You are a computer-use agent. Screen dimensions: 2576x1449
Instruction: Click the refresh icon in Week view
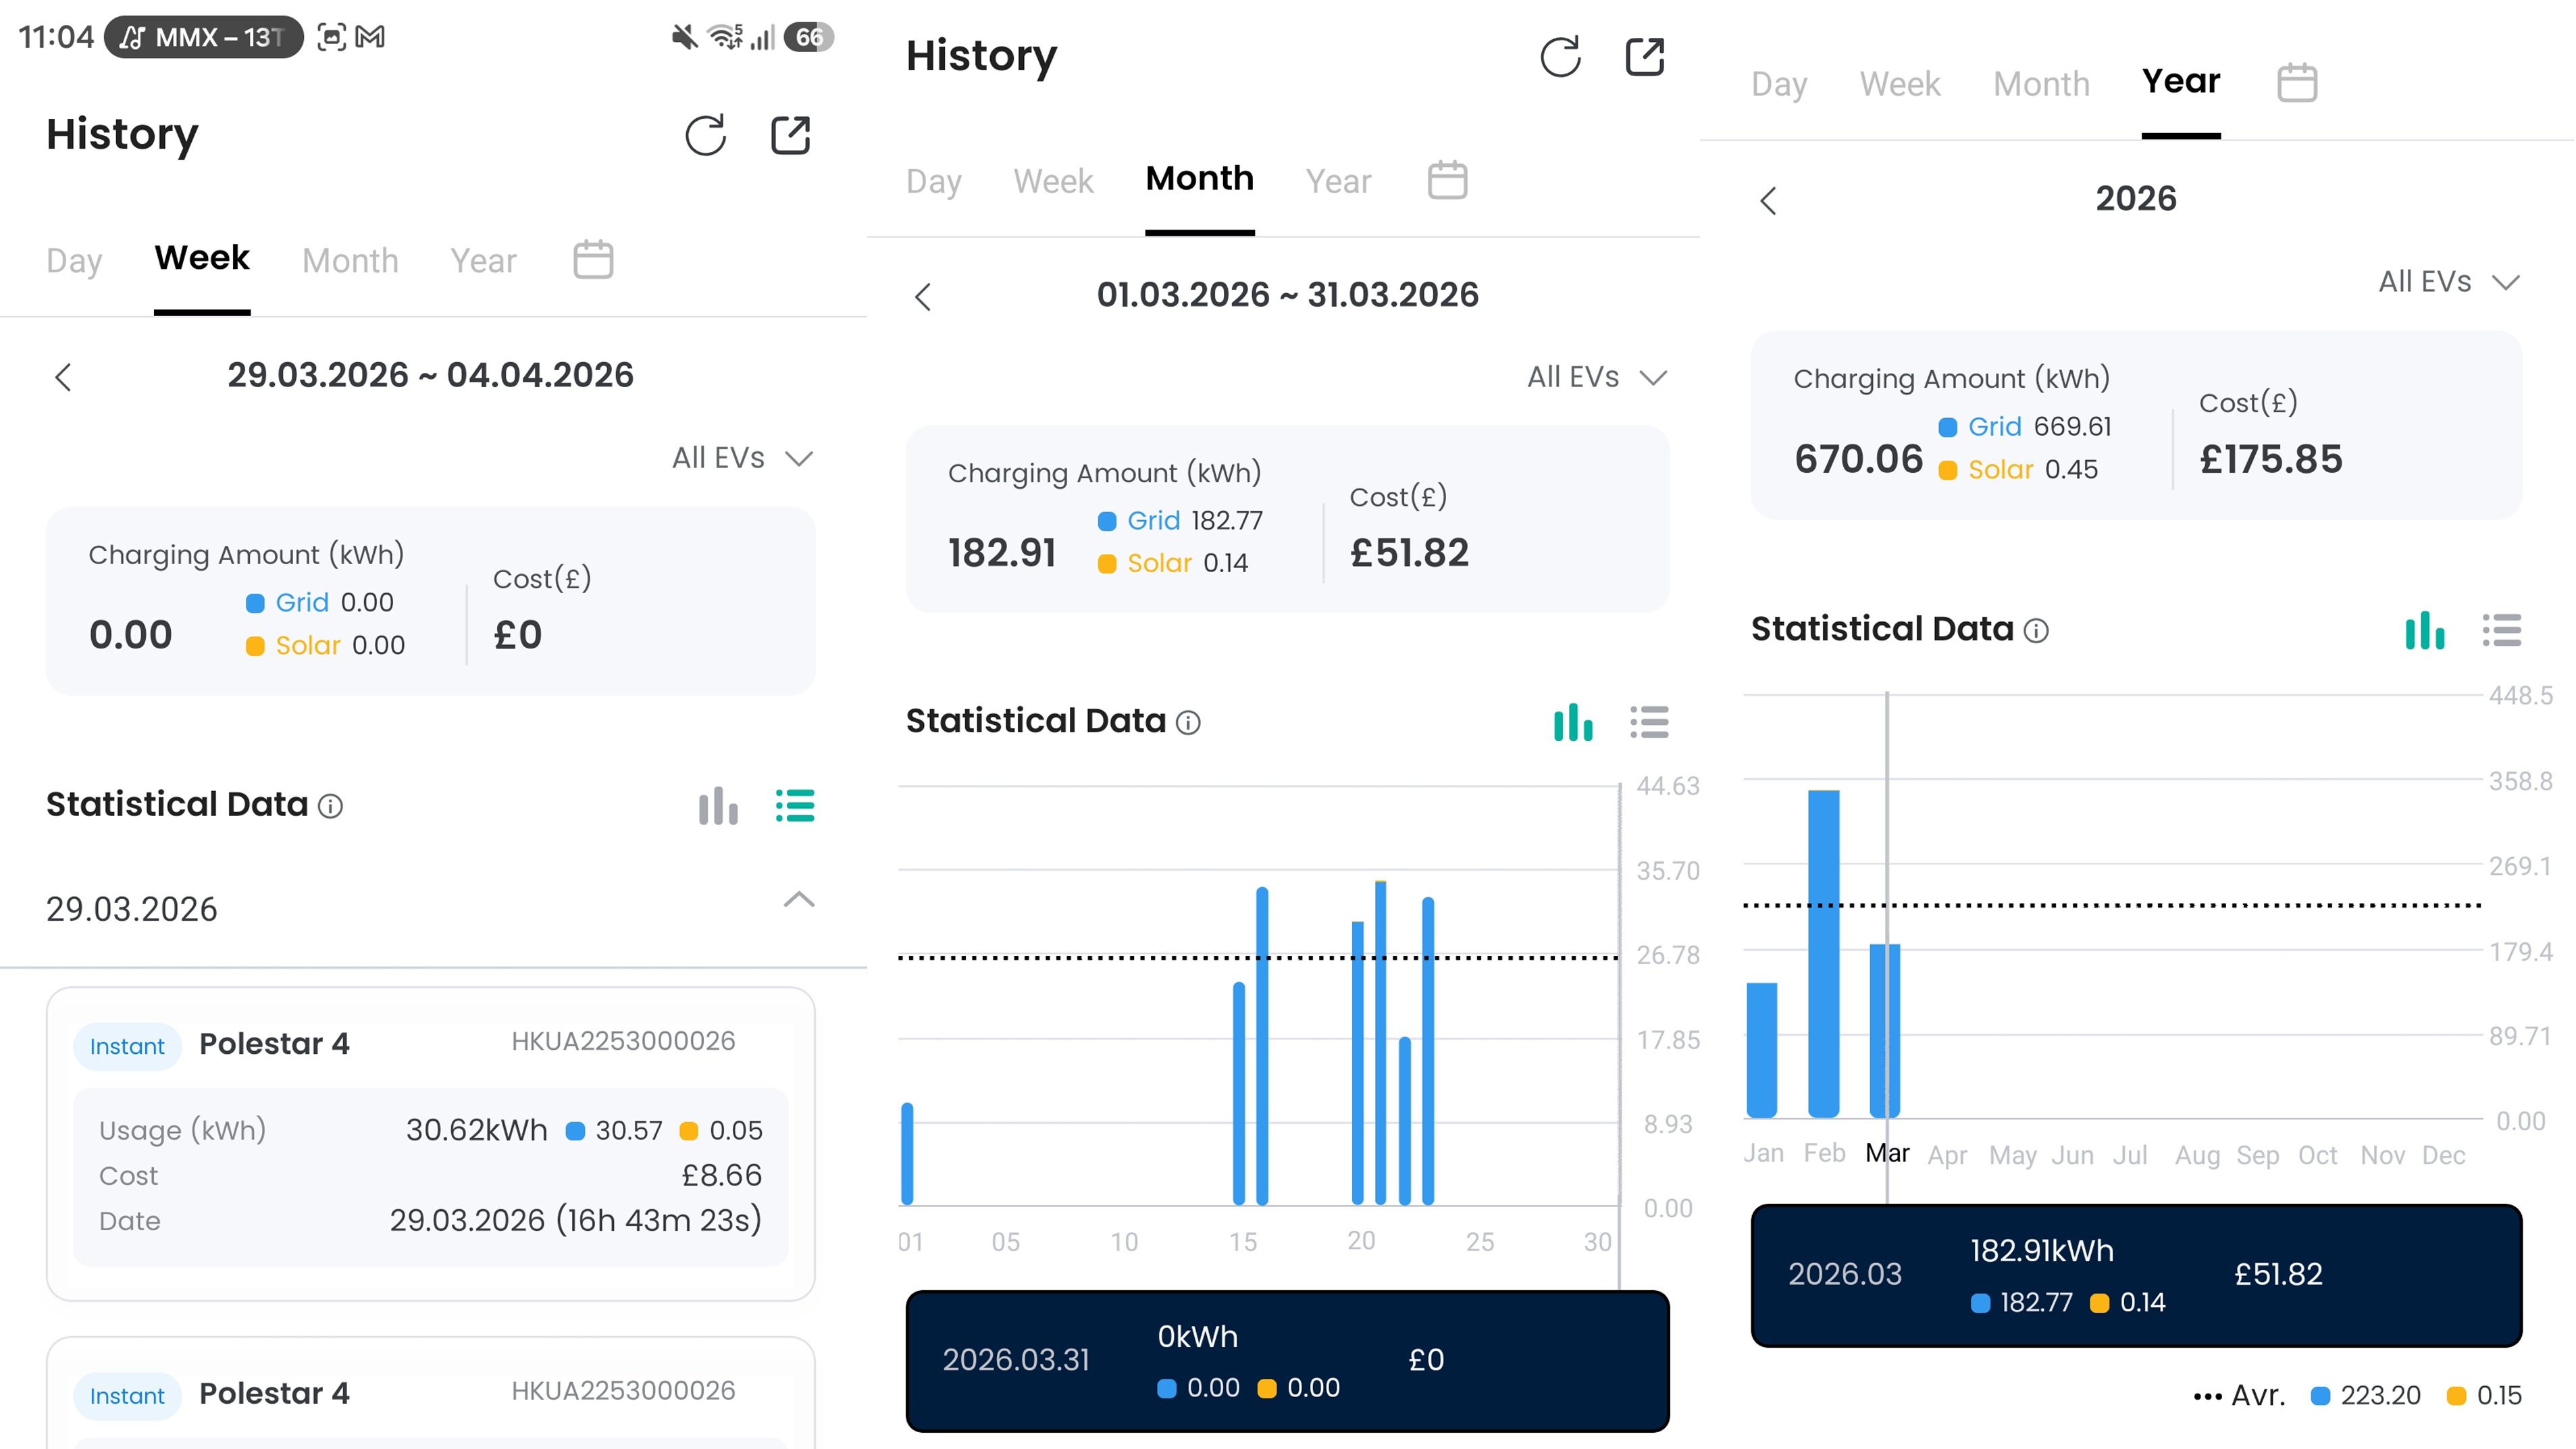point(705,135)
